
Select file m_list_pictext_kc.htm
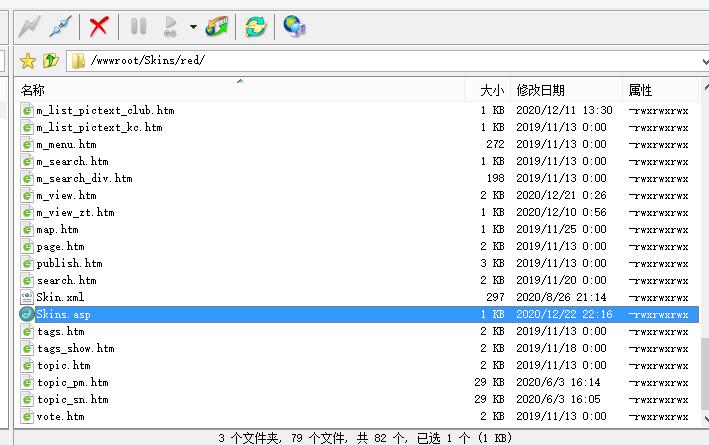click(99, 128)
